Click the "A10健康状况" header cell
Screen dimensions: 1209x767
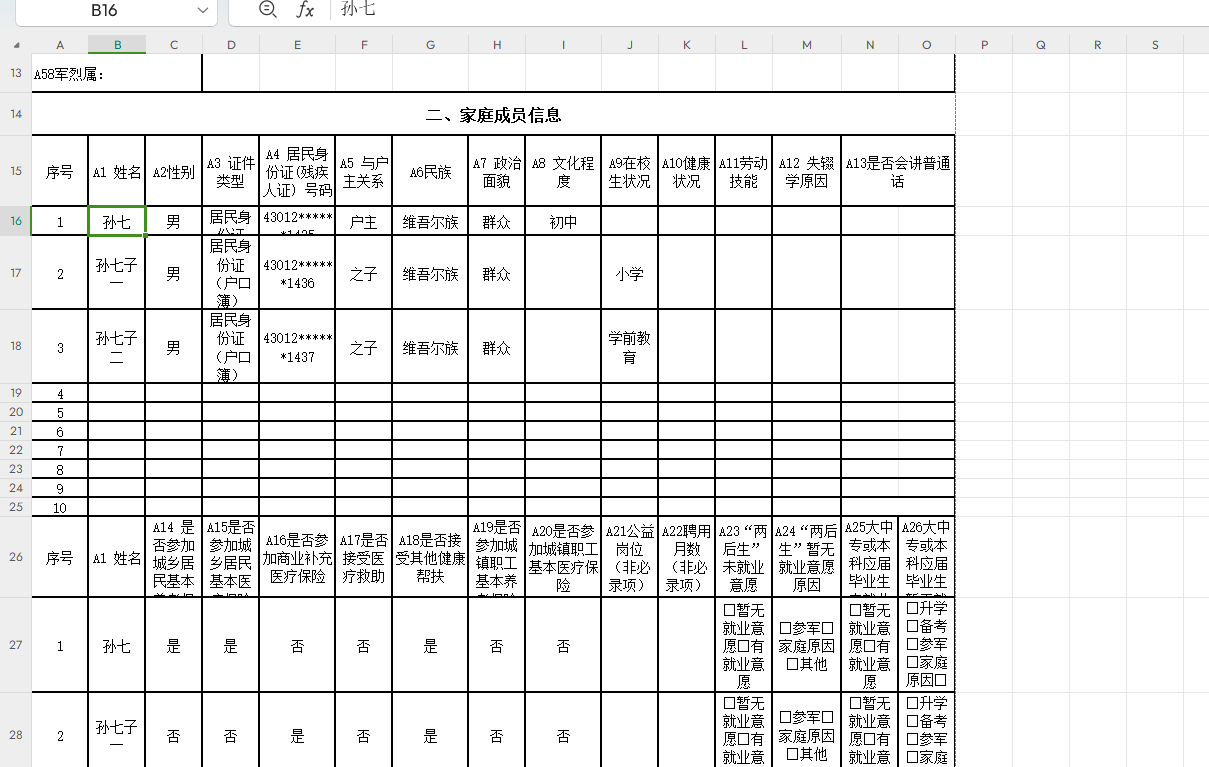pos(686,171)
